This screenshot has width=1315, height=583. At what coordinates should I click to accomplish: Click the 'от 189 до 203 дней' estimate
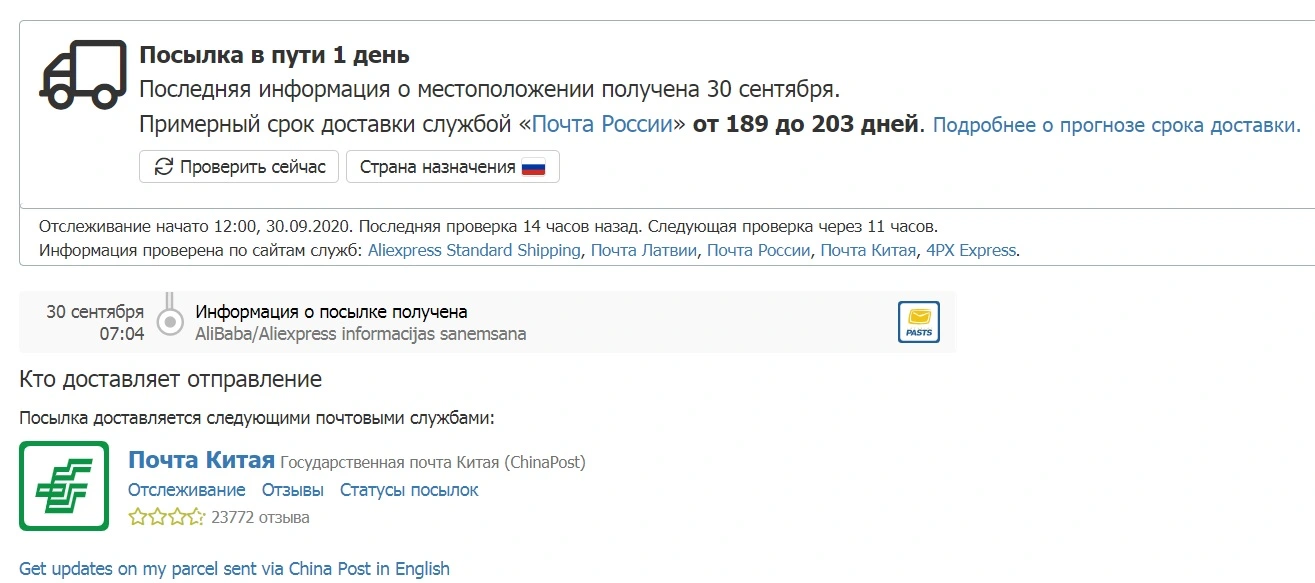pos(806,125)
